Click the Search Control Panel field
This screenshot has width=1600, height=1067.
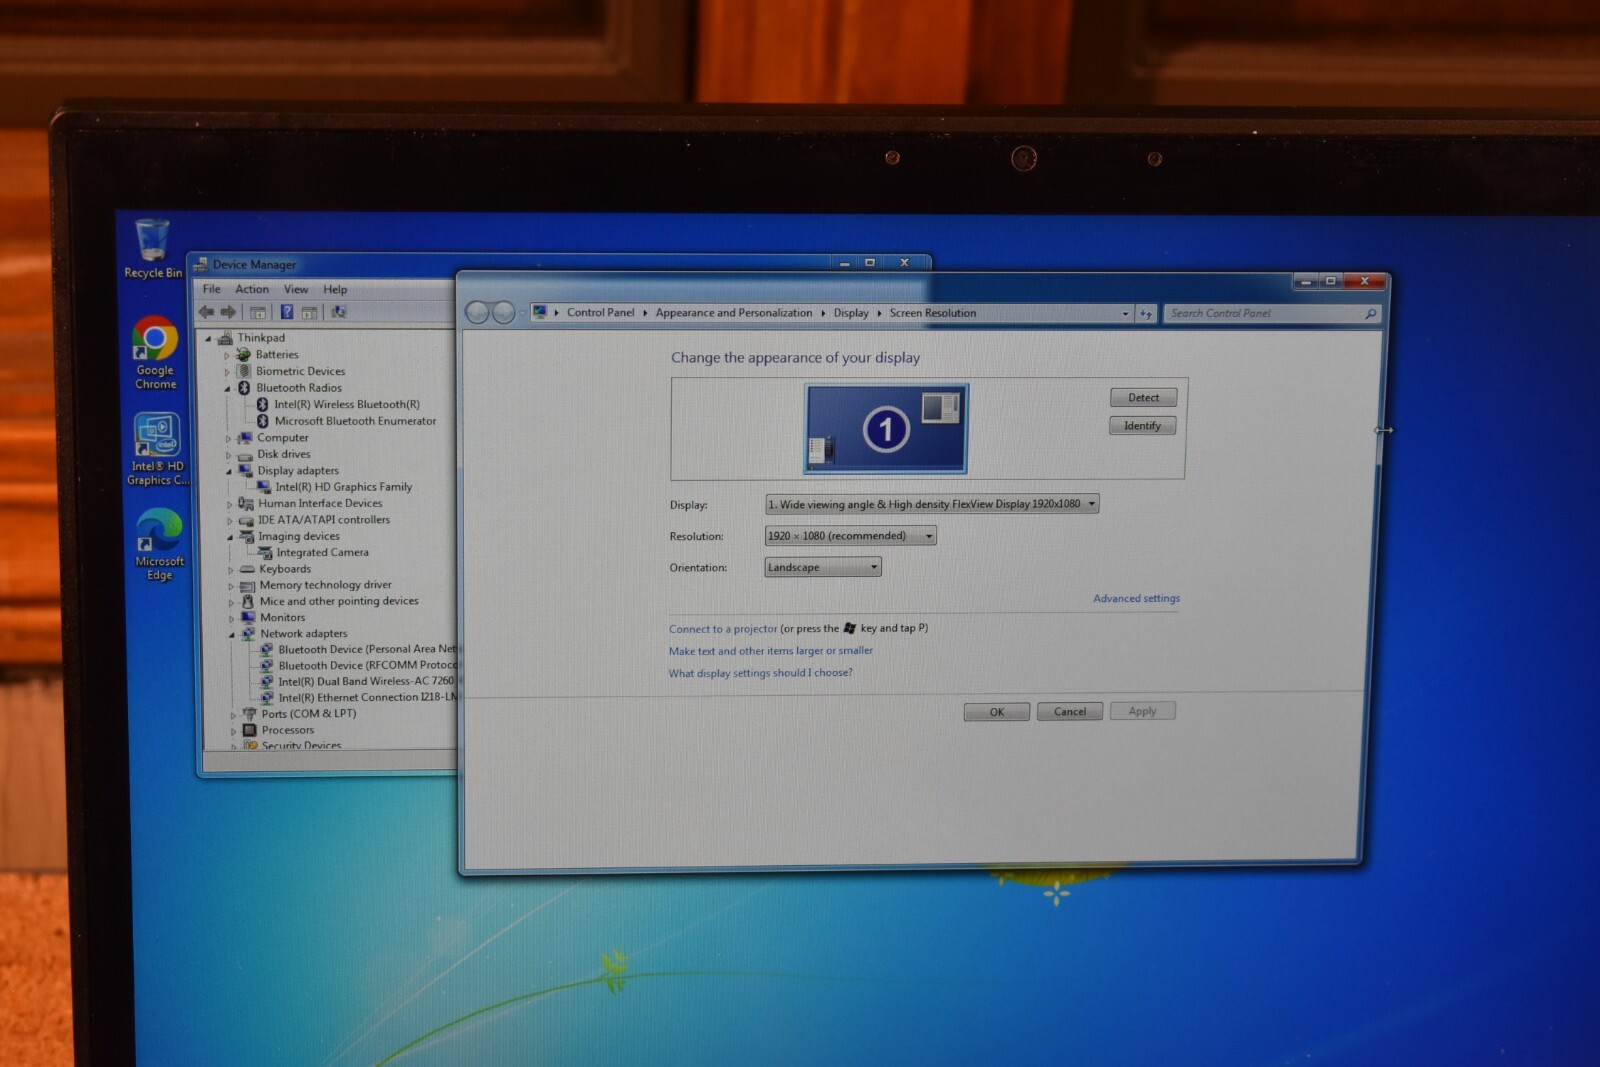click(x=1272, y=313)
